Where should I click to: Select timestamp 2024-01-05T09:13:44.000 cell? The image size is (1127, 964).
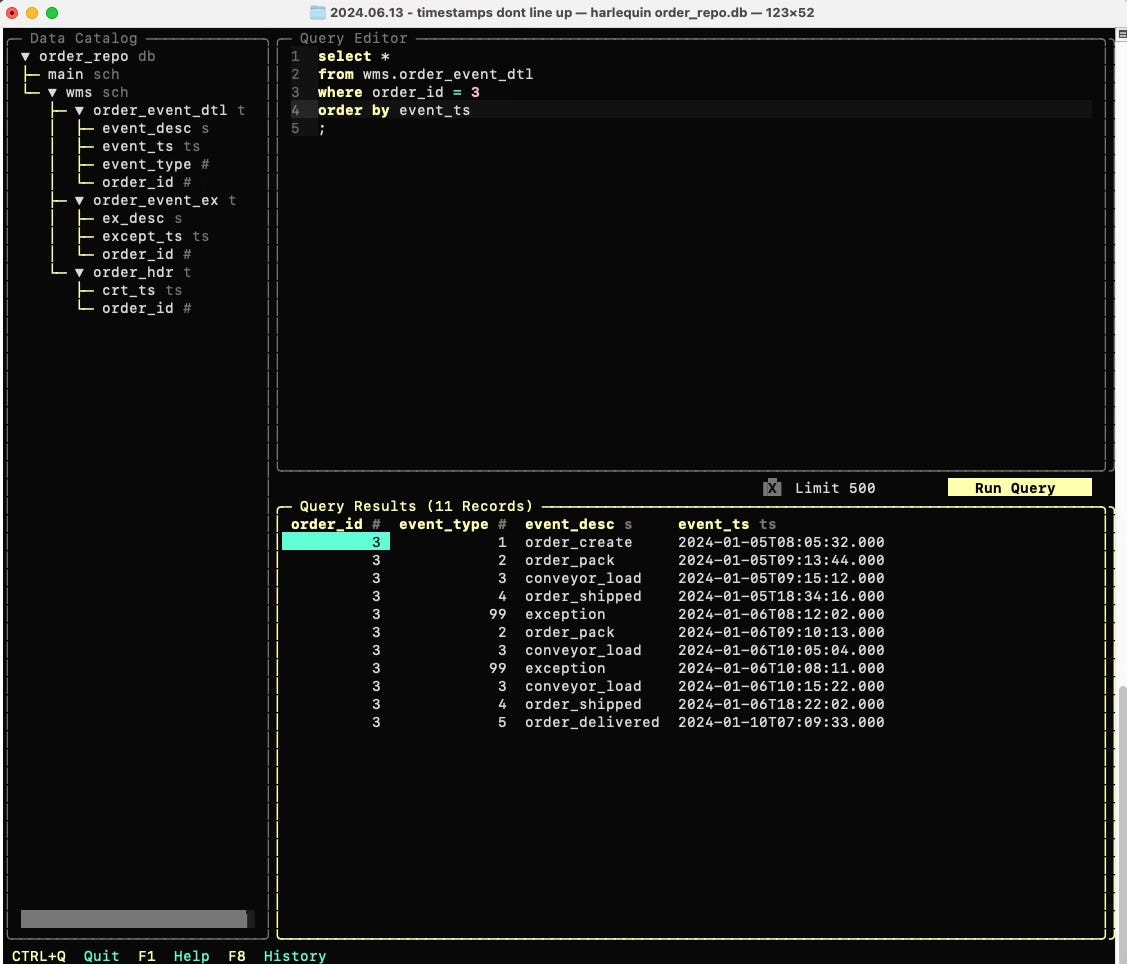pos(781,560)
